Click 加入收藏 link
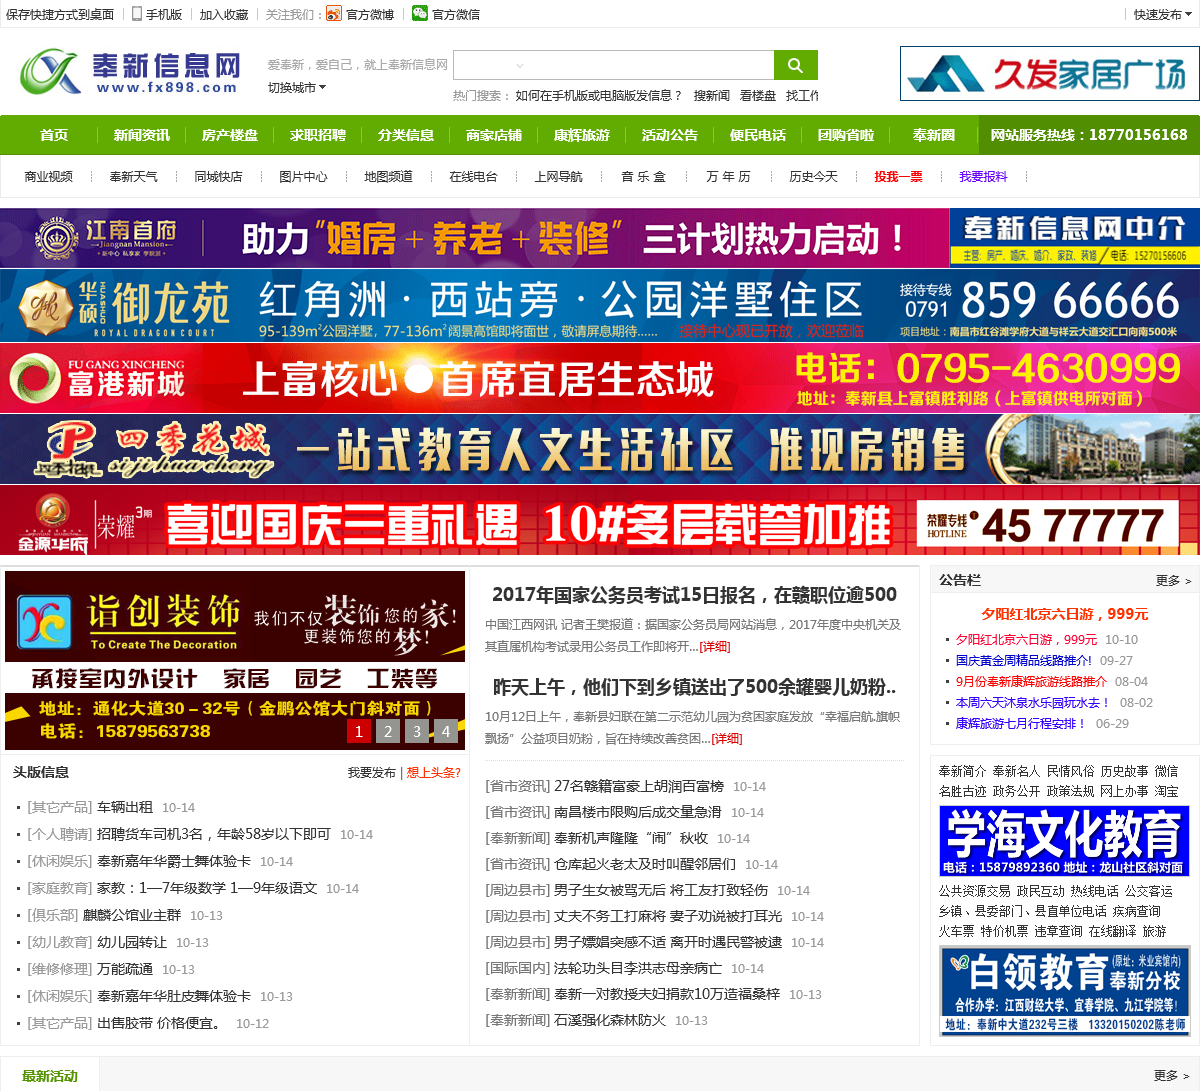This screenshot has height=1091, width=1200. click(223, 14)
